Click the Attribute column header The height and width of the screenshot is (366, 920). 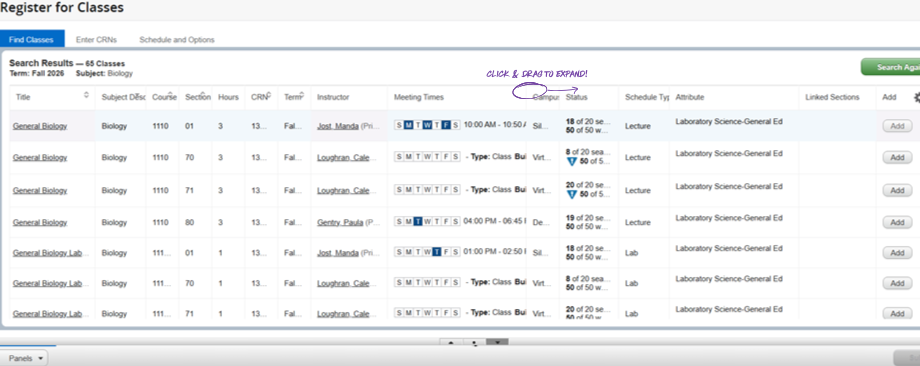click(690, 97)
